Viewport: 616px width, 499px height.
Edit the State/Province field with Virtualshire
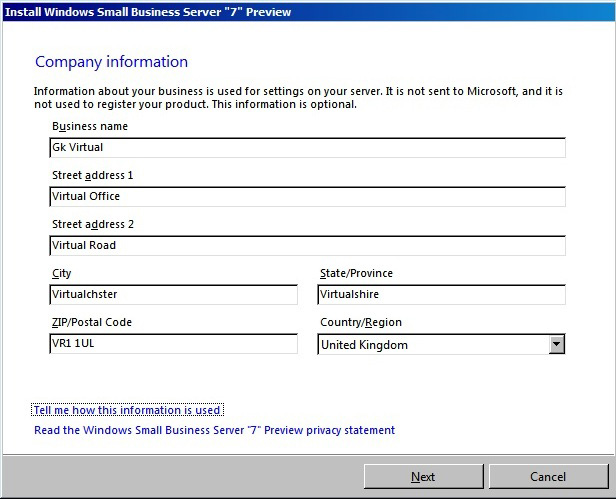click(441, 295)
